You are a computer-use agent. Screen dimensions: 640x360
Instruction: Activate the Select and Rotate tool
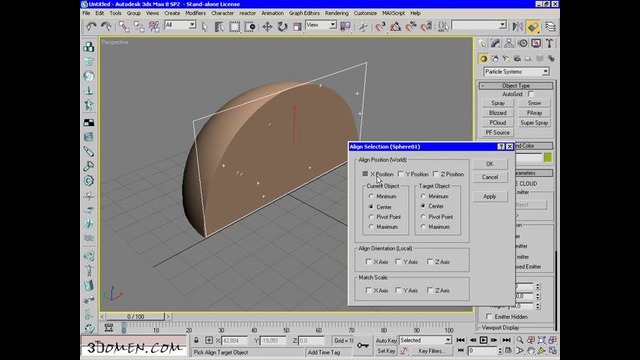(282, 27)
